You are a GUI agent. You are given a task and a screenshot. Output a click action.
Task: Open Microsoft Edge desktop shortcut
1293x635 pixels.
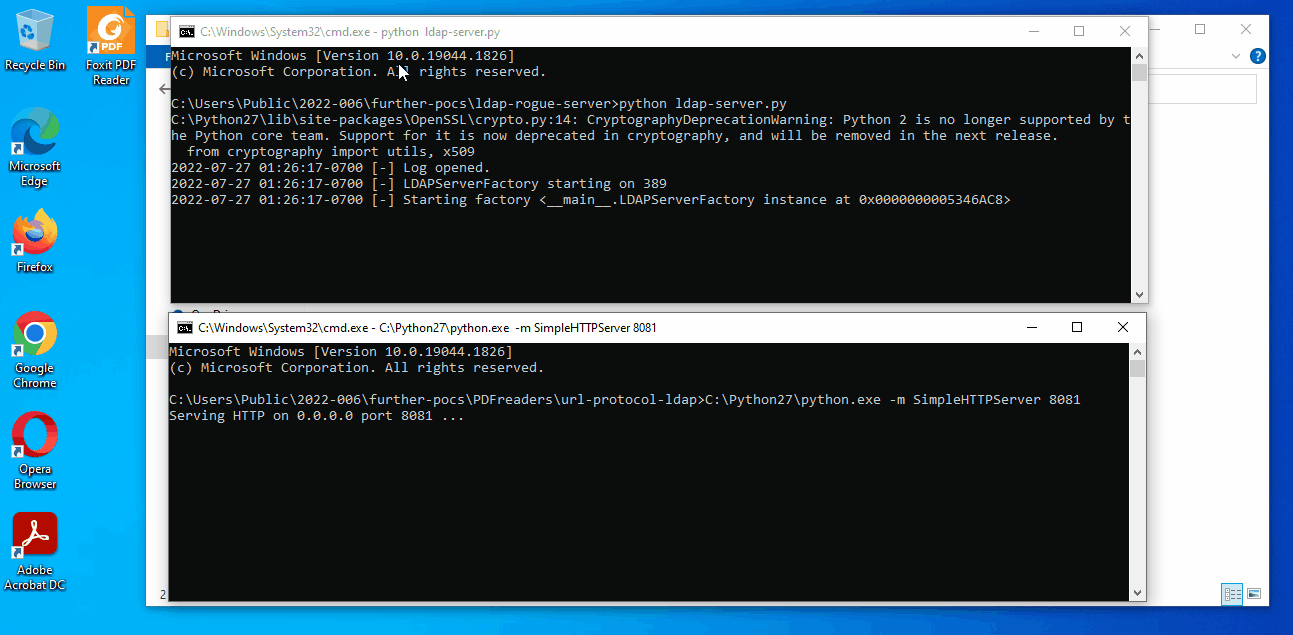click(x=35, y=148)
